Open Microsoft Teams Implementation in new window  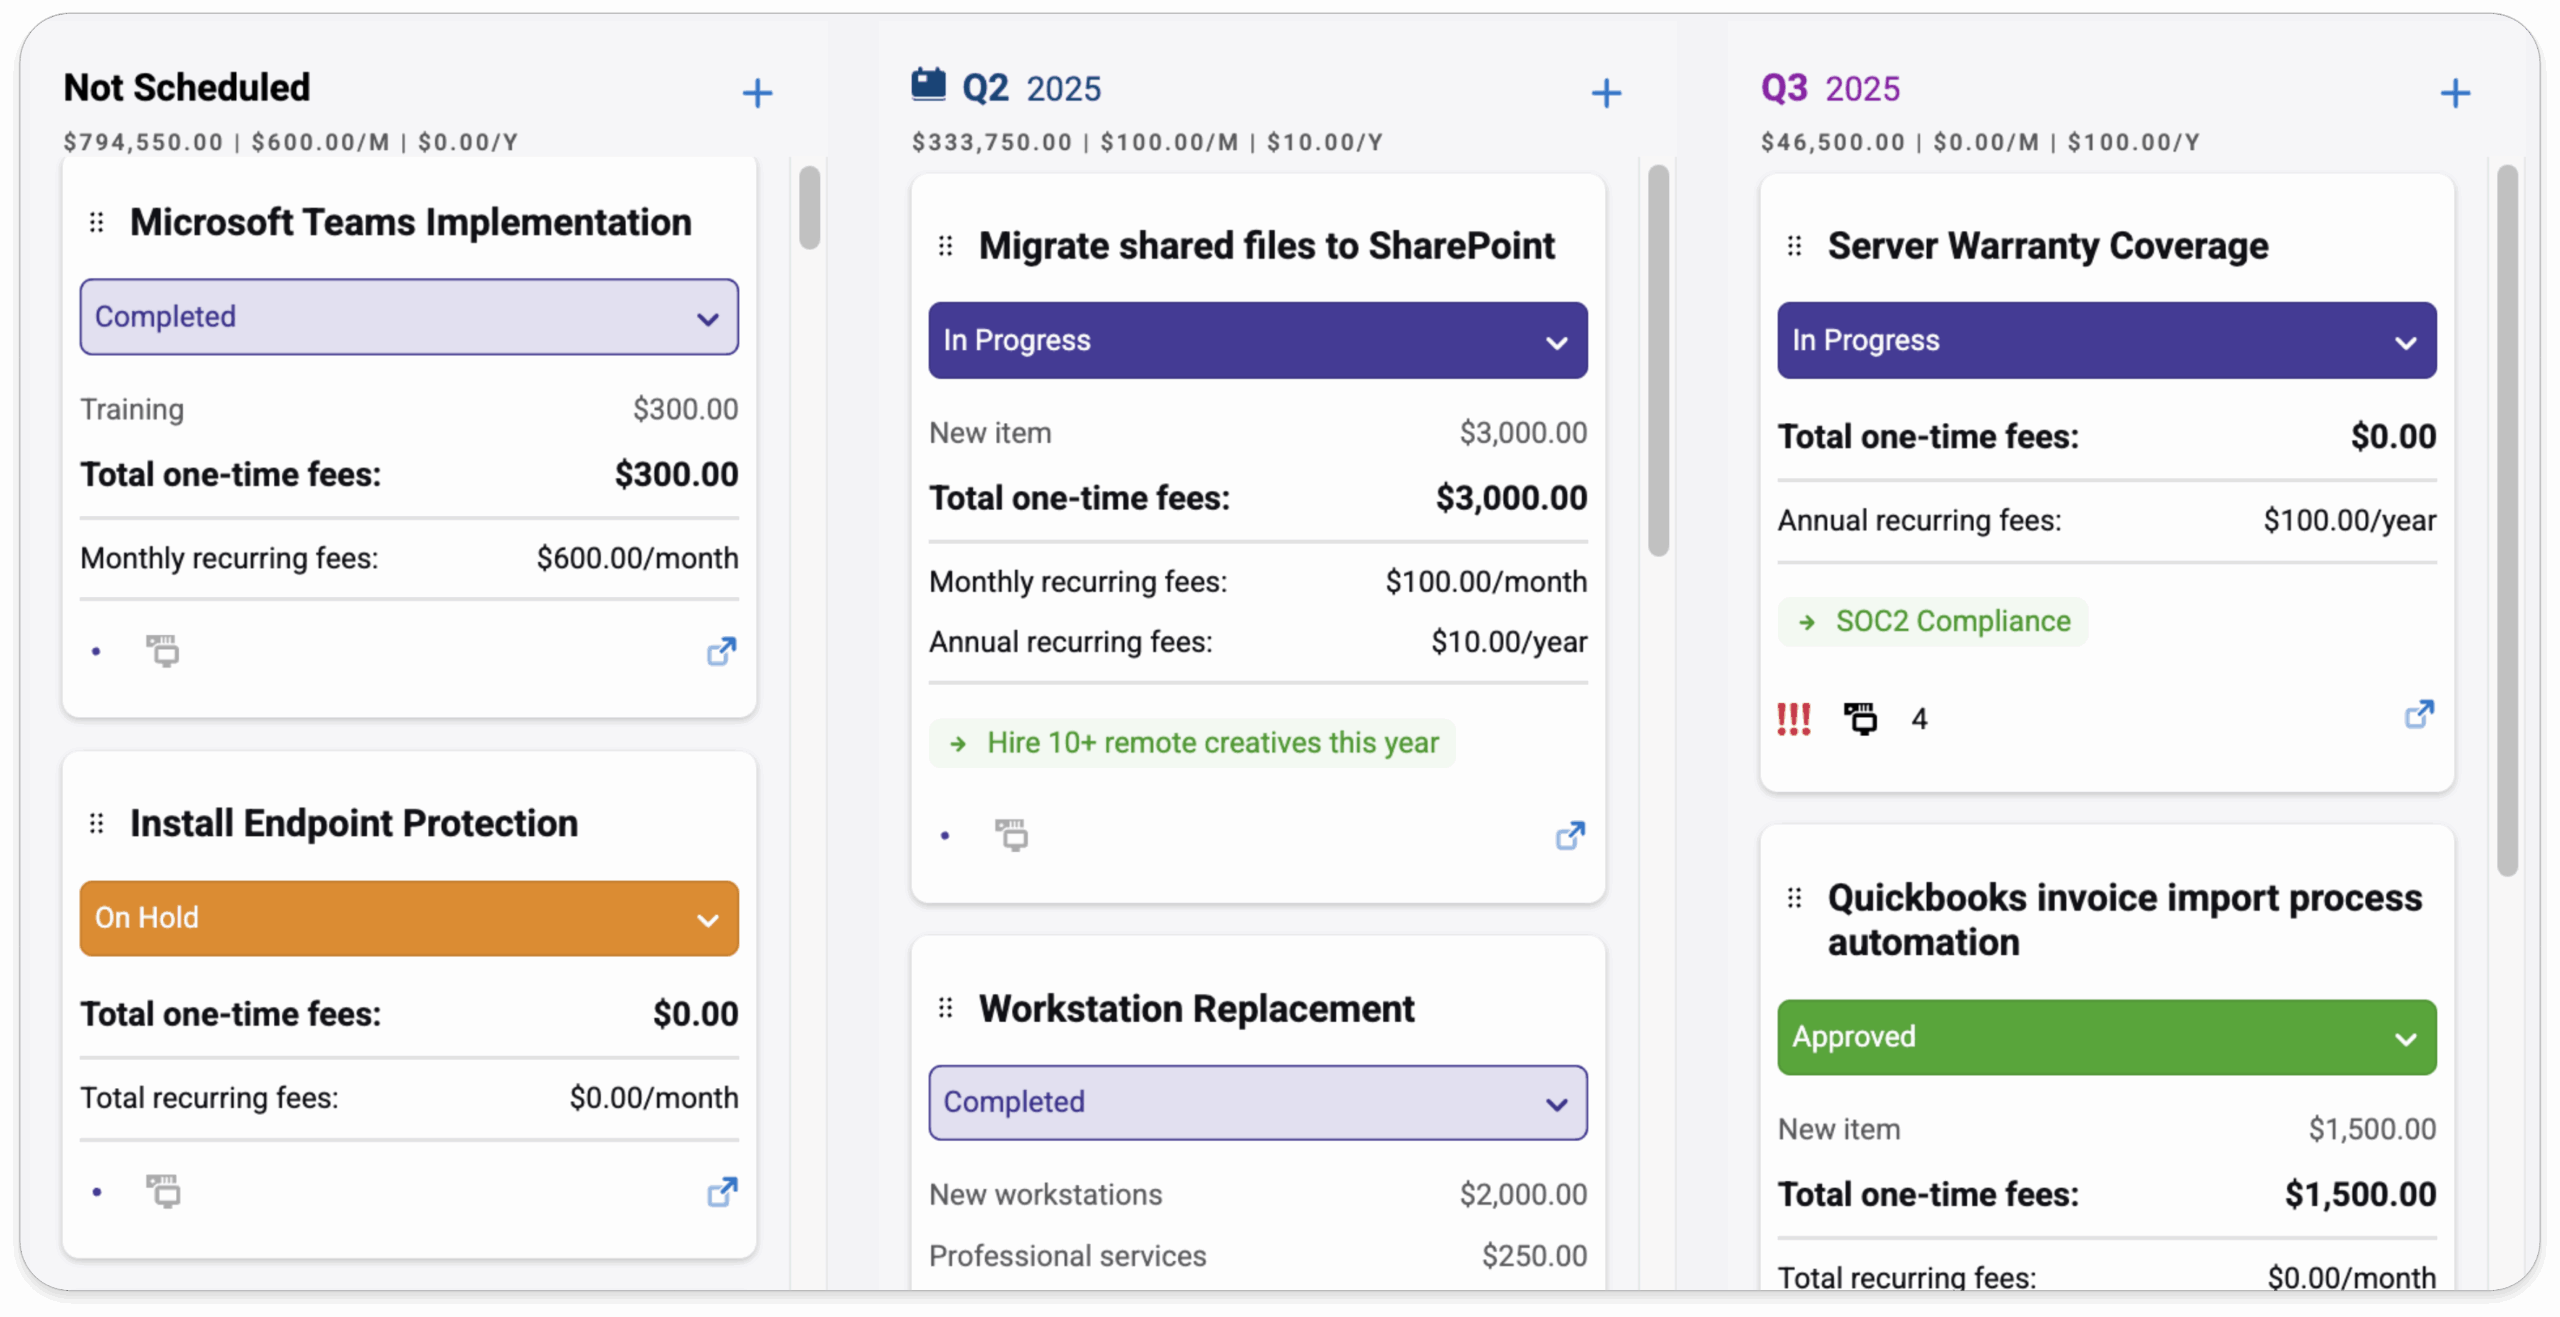point(721,652)
